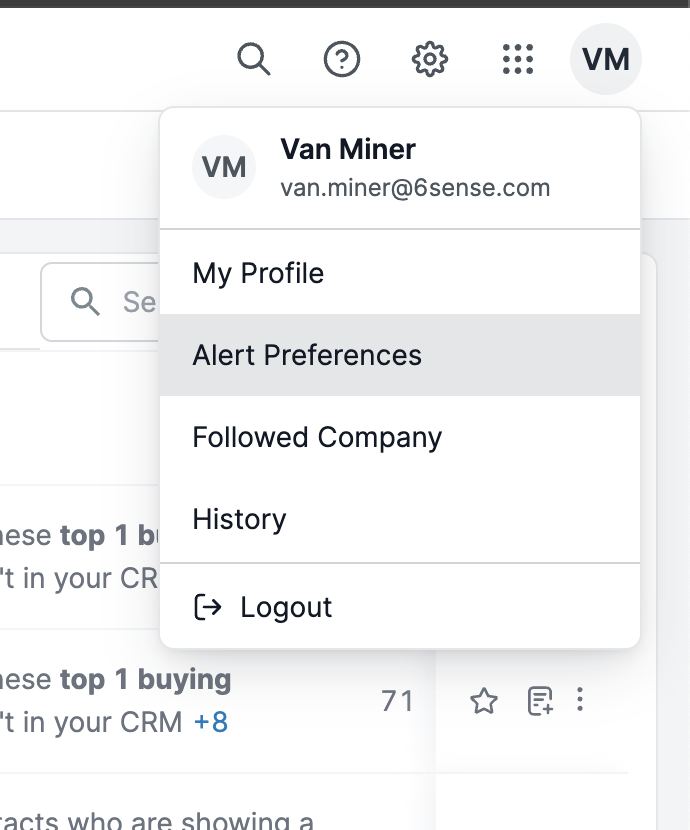690x830 pixels.
Task: Open settings gear icon
Action: pos(430,59)
